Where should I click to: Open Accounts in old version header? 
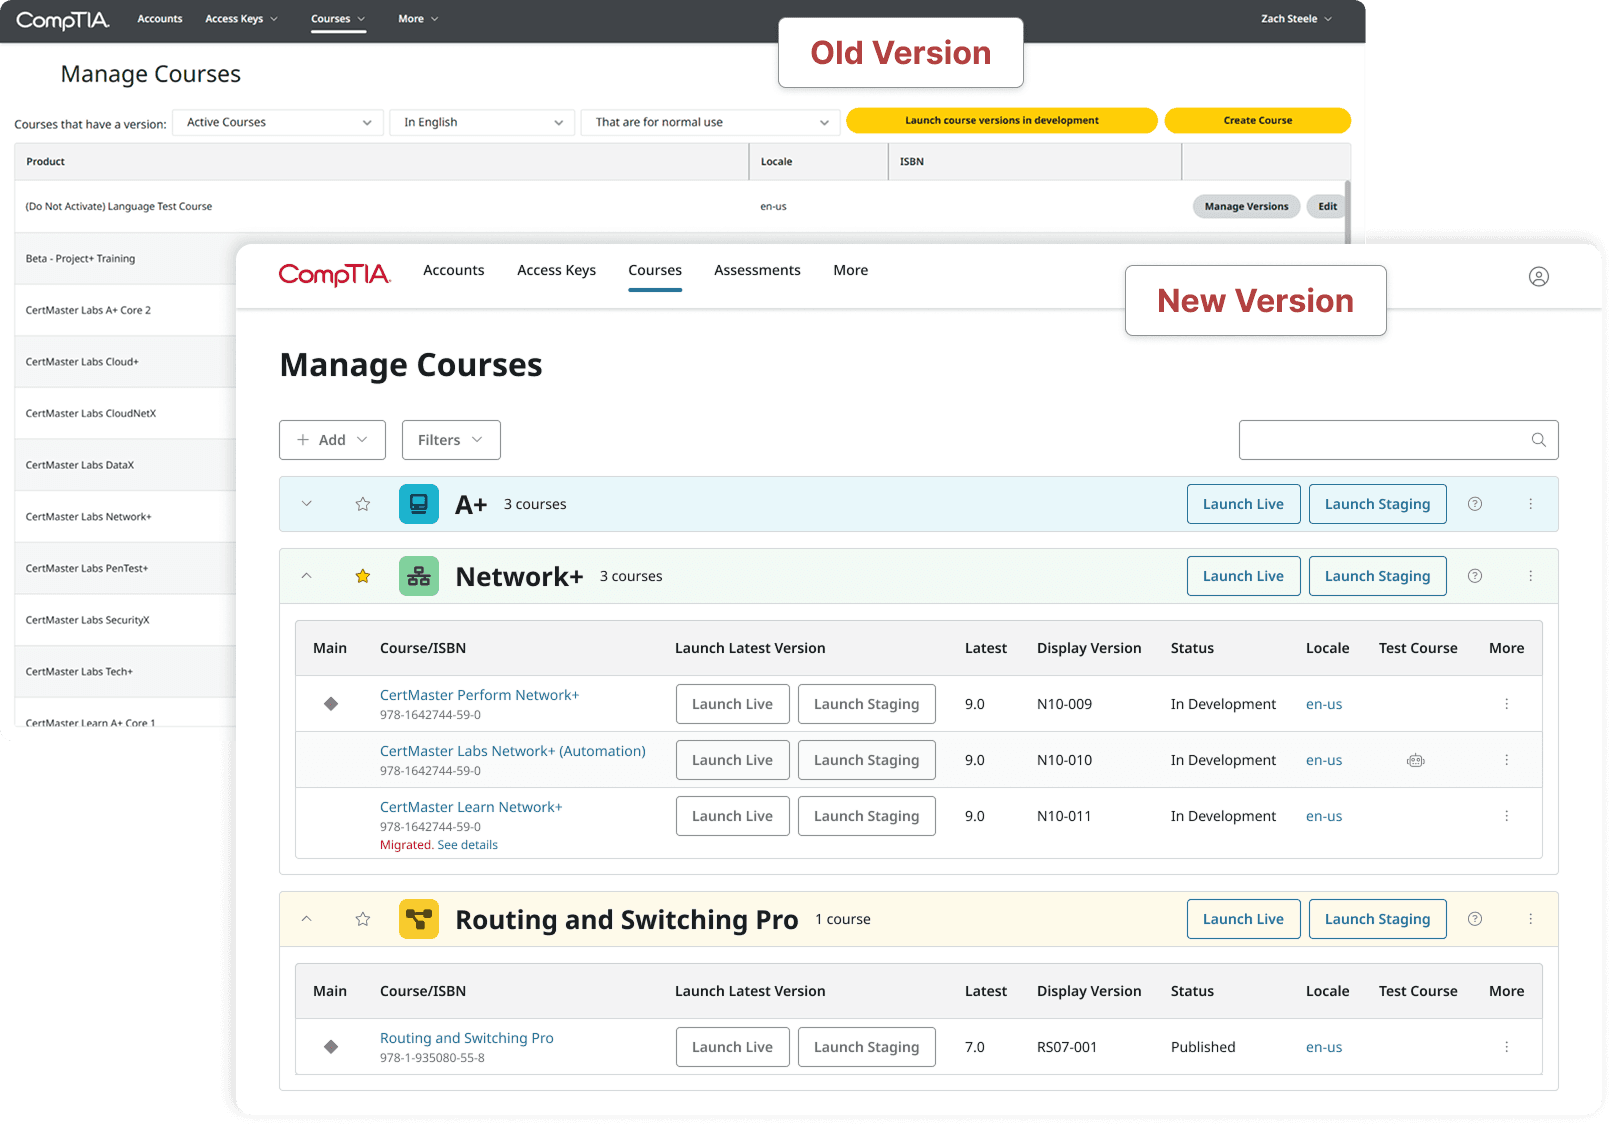click(160, 19)
